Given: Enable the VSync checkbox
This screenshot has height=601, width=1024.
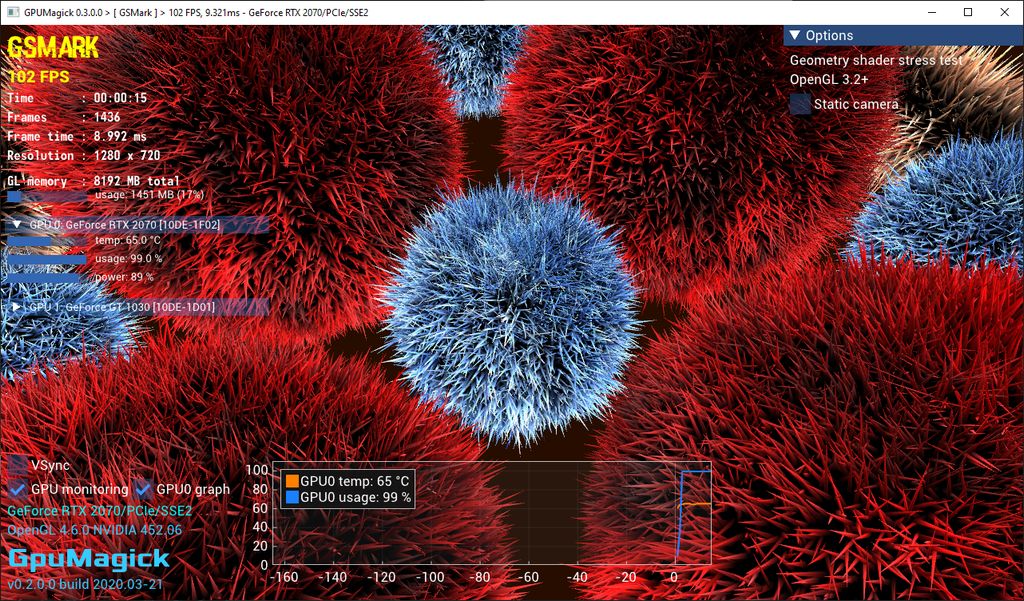Looking at the screenshot, I should [x=18, y=466].
